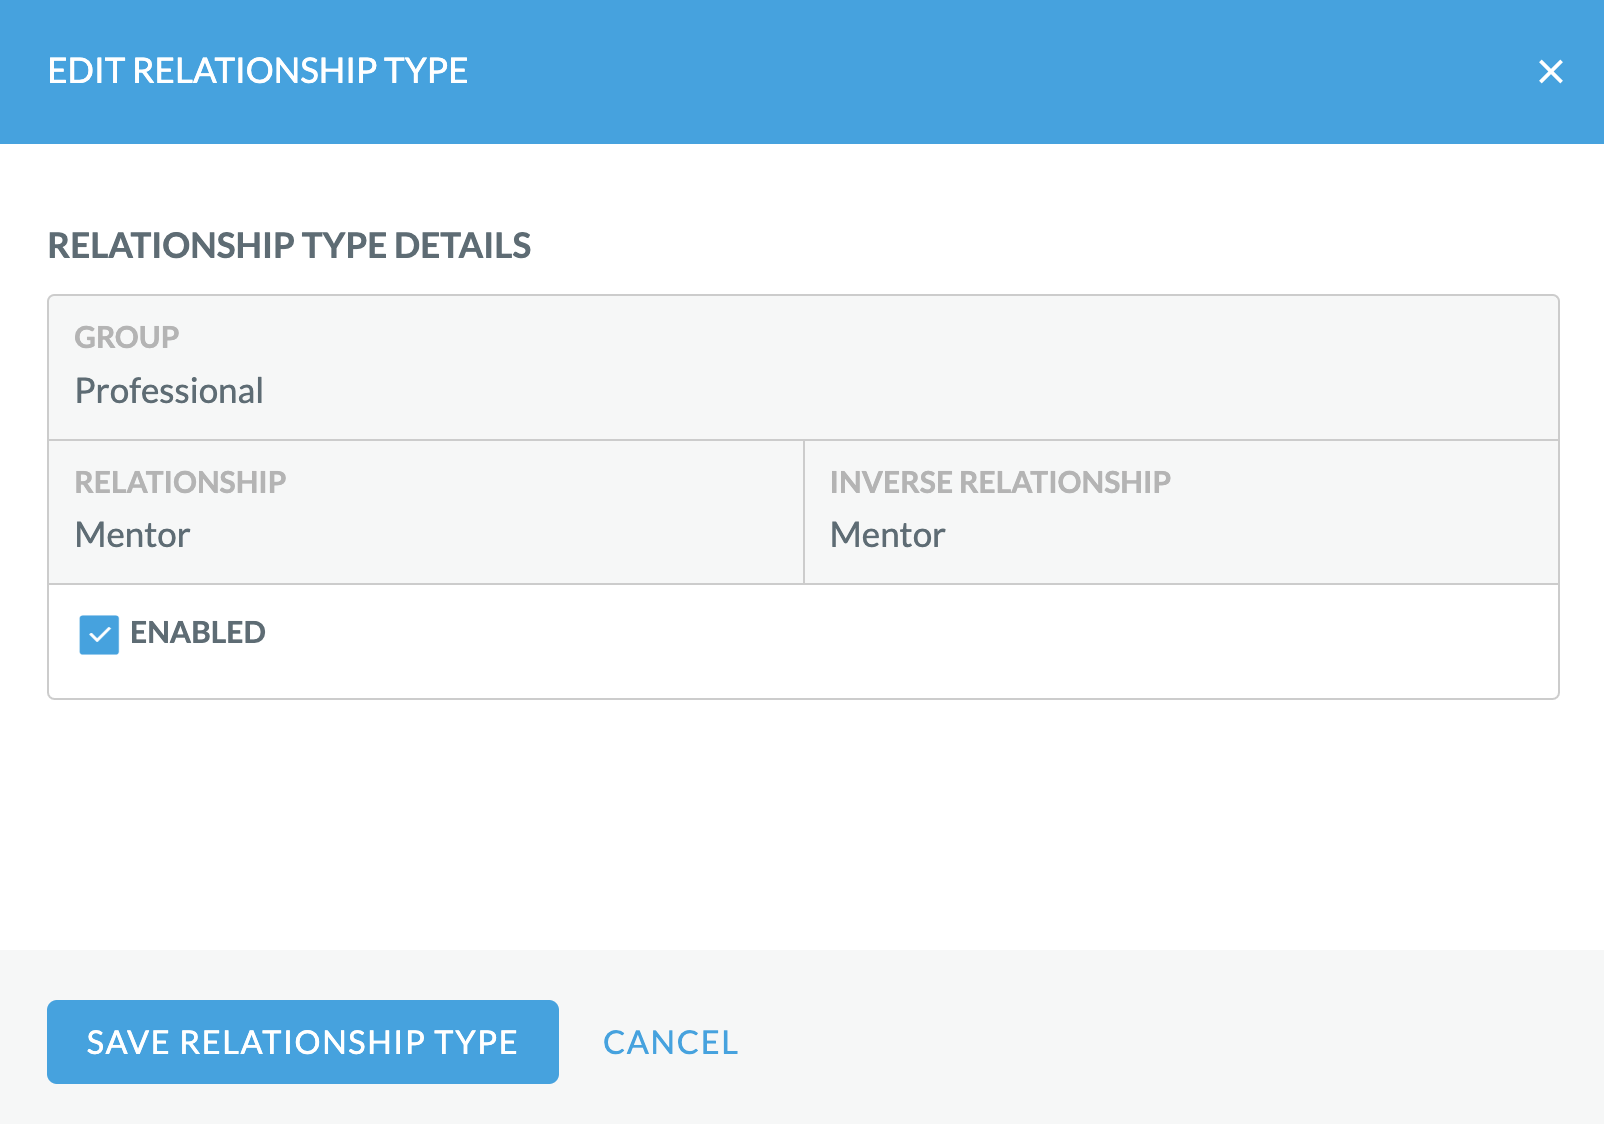This screenshot has width=1604, height=1124.
Task: Select the Professional group value text
Action: tap(169, 391)
